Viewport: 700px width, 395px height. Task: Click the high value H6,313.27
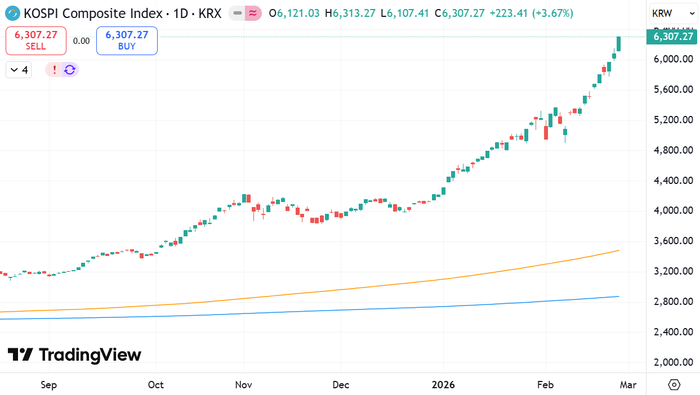point(350,13)
